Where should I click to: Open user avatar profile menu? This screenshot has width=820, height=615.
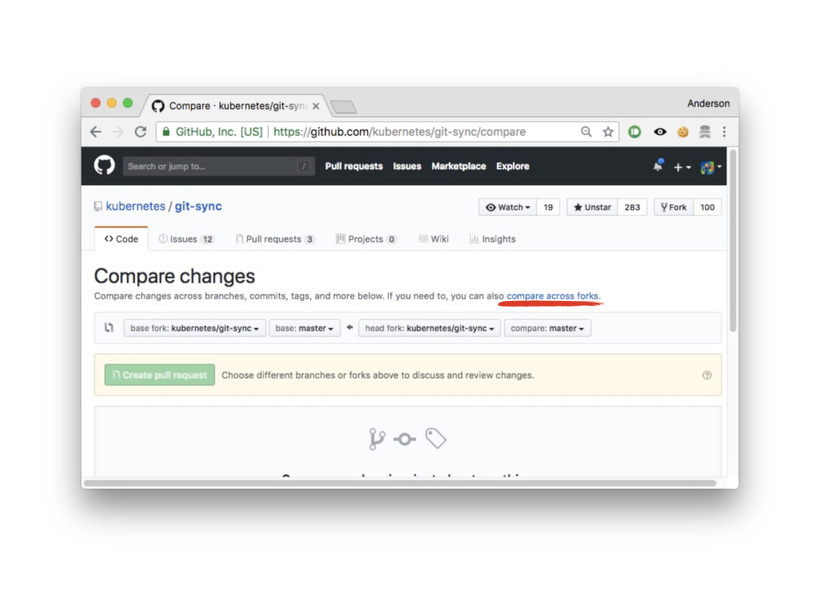pos(711,167)
